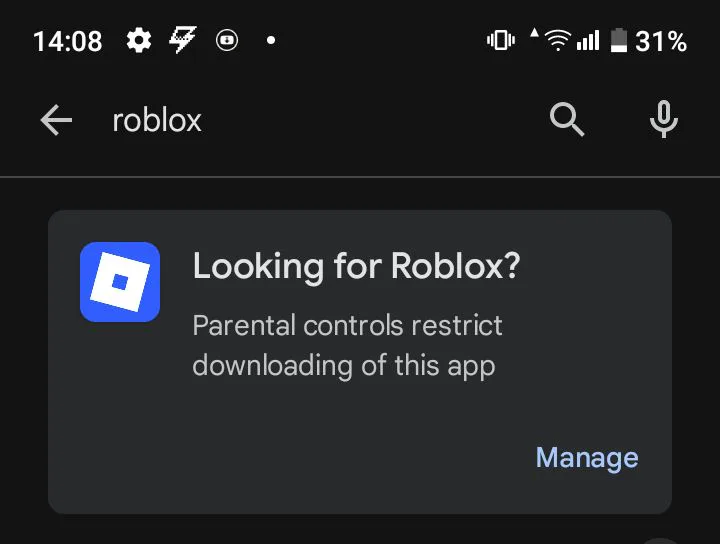
Task: Tap the Wi-Fi status icon
Action: point(558,40)
